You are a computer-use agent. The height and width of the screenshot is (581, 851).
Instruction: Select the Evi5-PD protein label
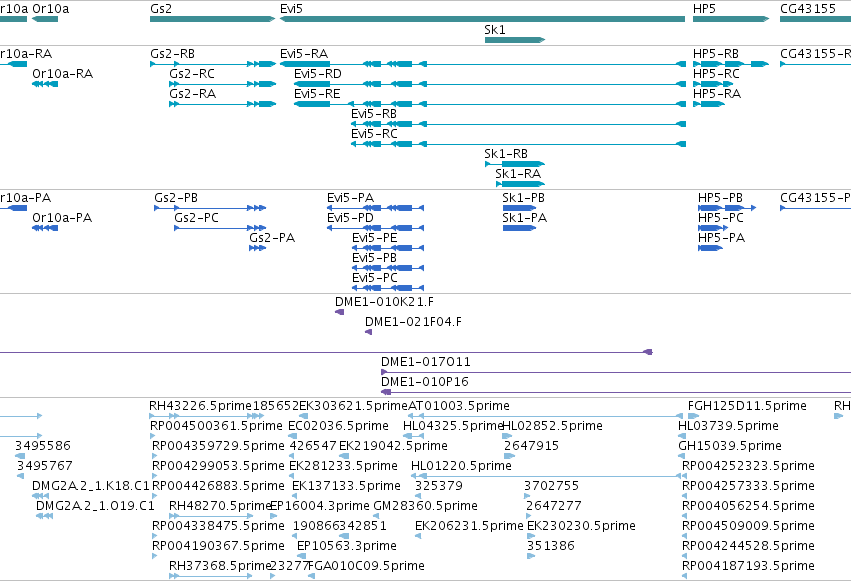tap(350, 218)
